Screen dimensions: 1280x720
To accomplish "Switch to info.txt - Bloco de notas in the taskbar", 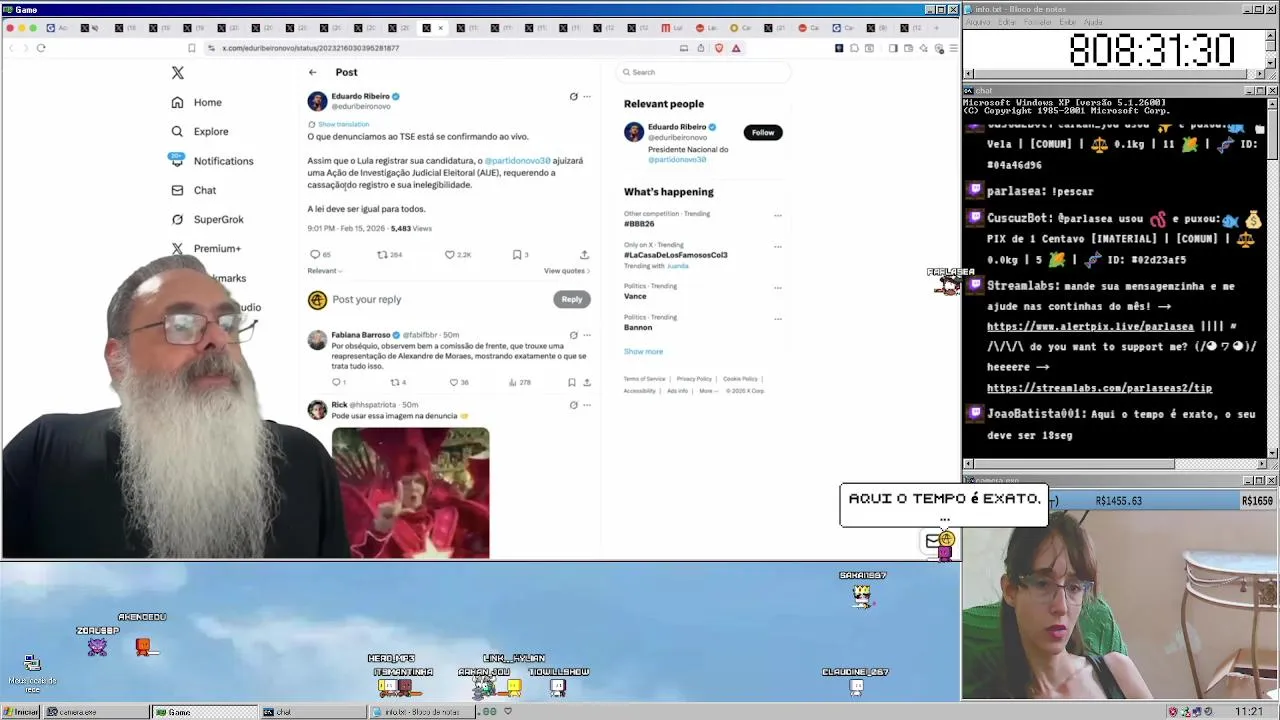I will [x=421, y=712].
